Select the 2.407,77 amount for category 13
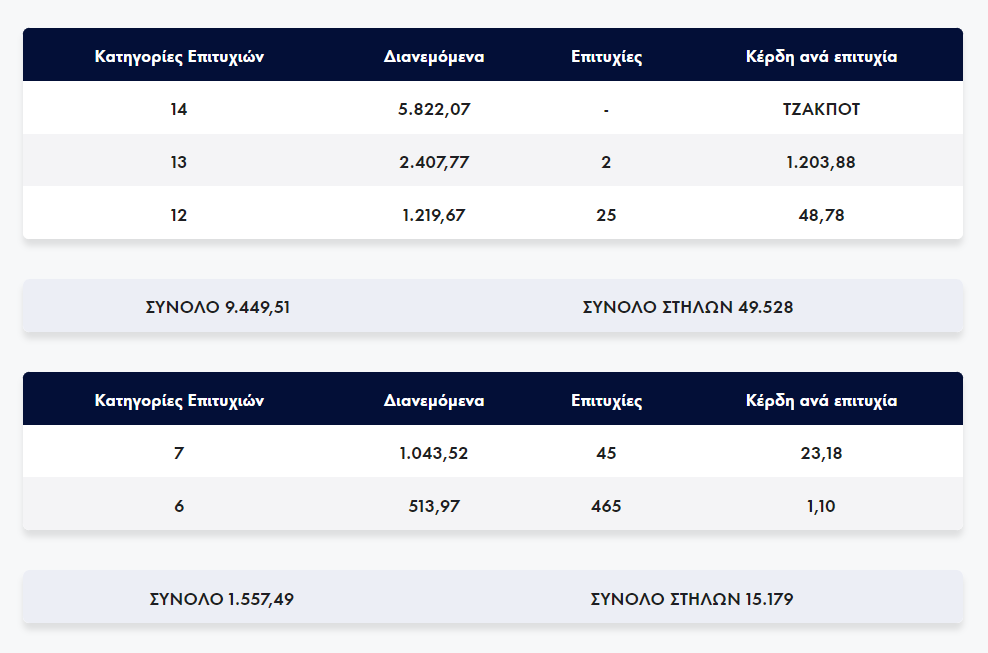Image resolution: width=988 pixels, height=653 pixels. pyautogui.click(x=434, y=162)
